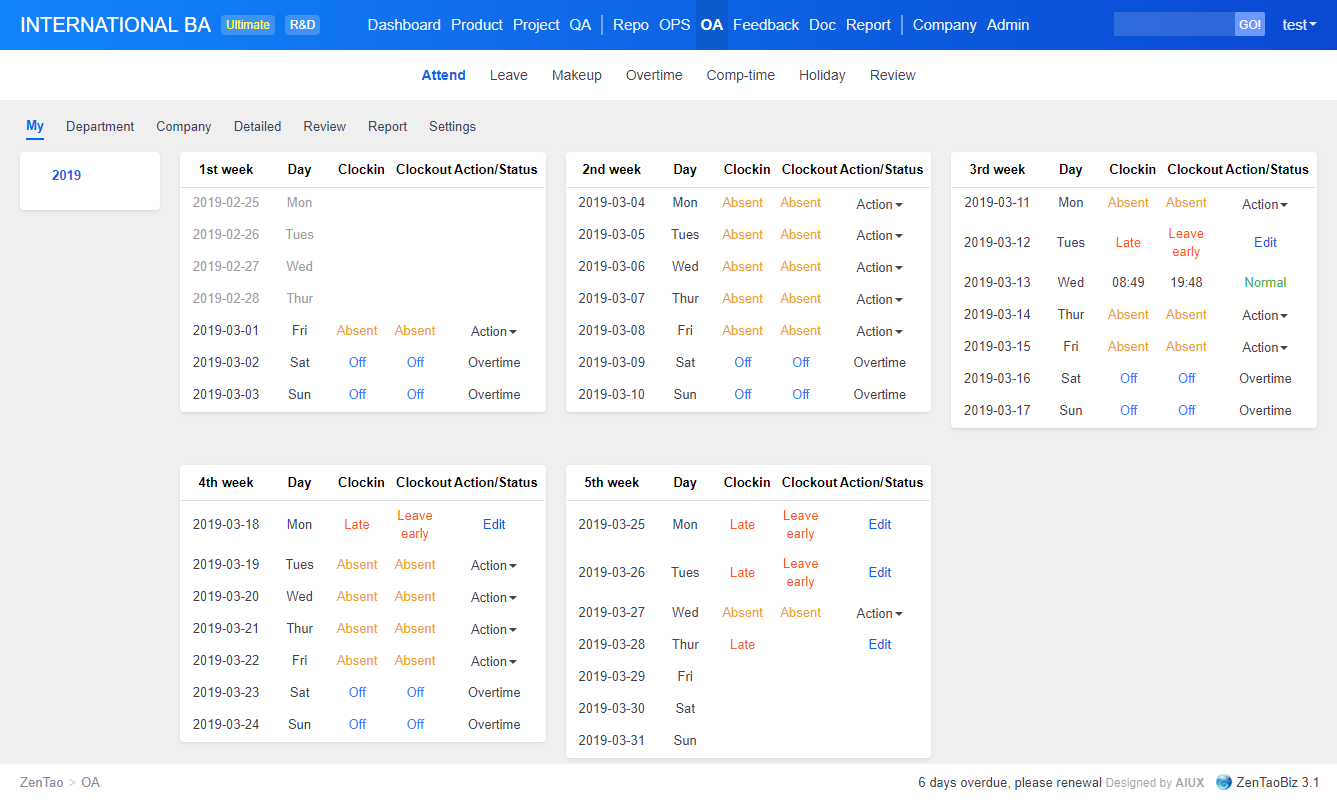Viewport: 1337px width, 803px height.
Task: Open the Project module
Action: coord(536,25)
